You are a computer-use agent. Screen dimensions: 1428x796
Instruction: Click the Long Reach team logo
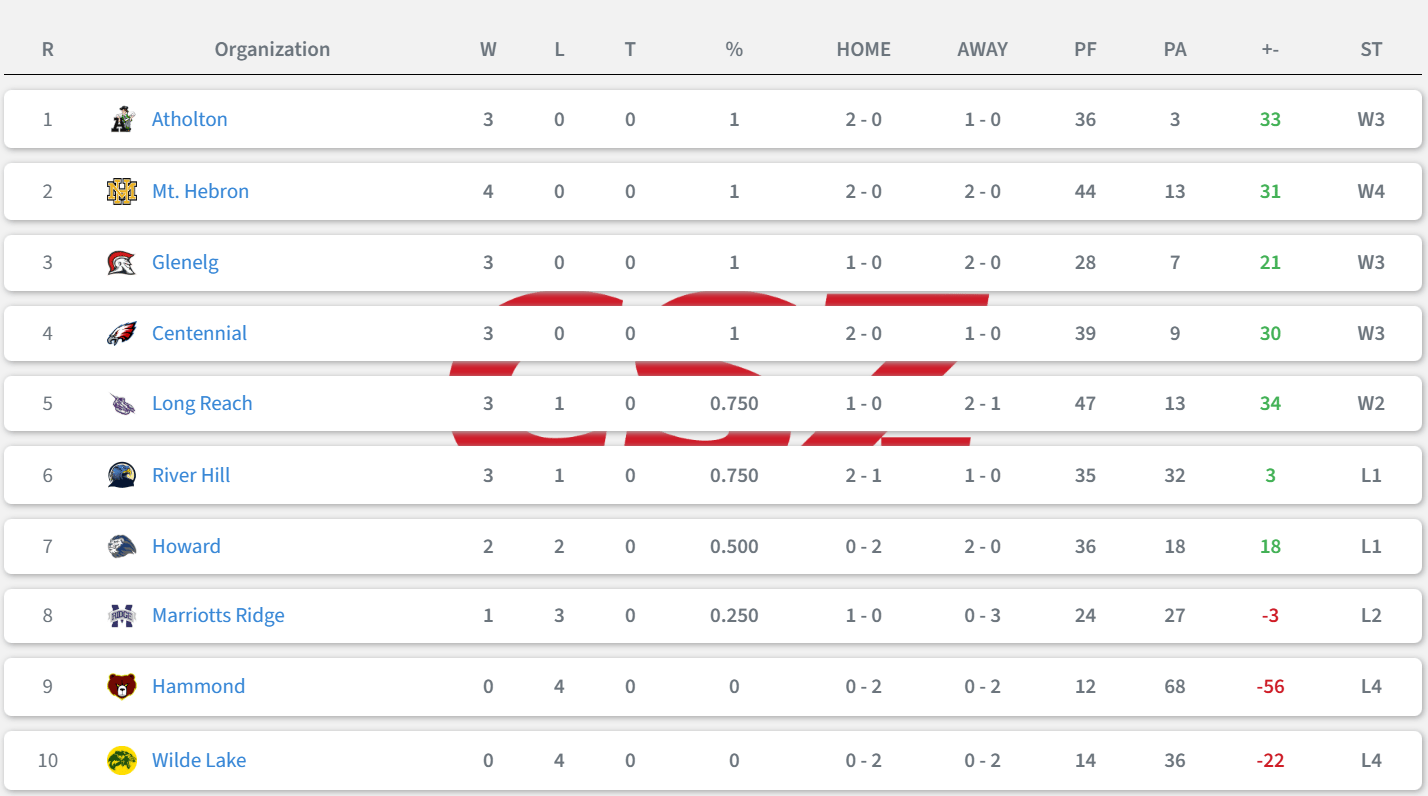122,404
